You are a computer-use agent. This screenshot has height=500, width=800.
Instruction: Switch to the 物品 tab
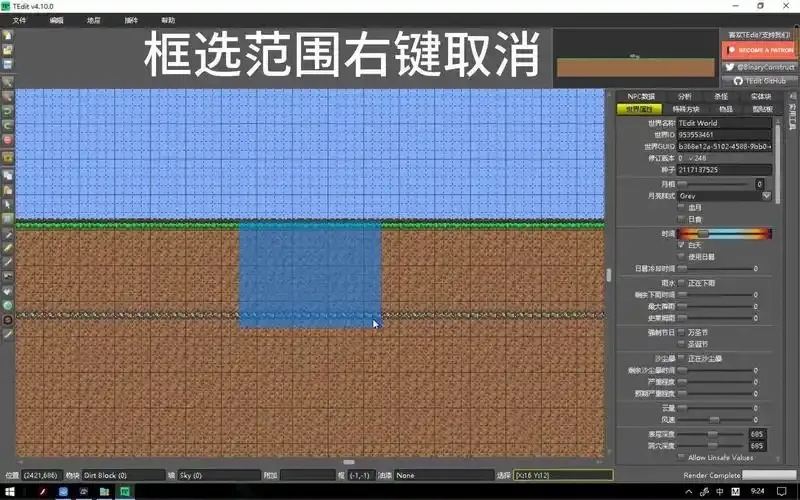[x=726, y=109]
